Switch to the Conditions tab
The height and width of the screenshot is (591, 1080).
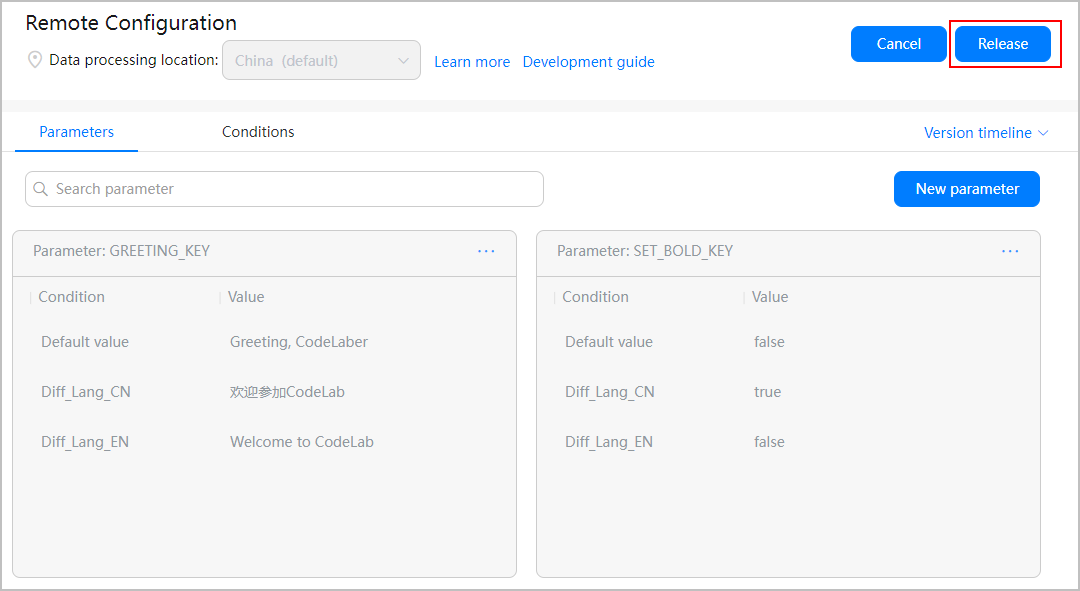click(258, 132)
